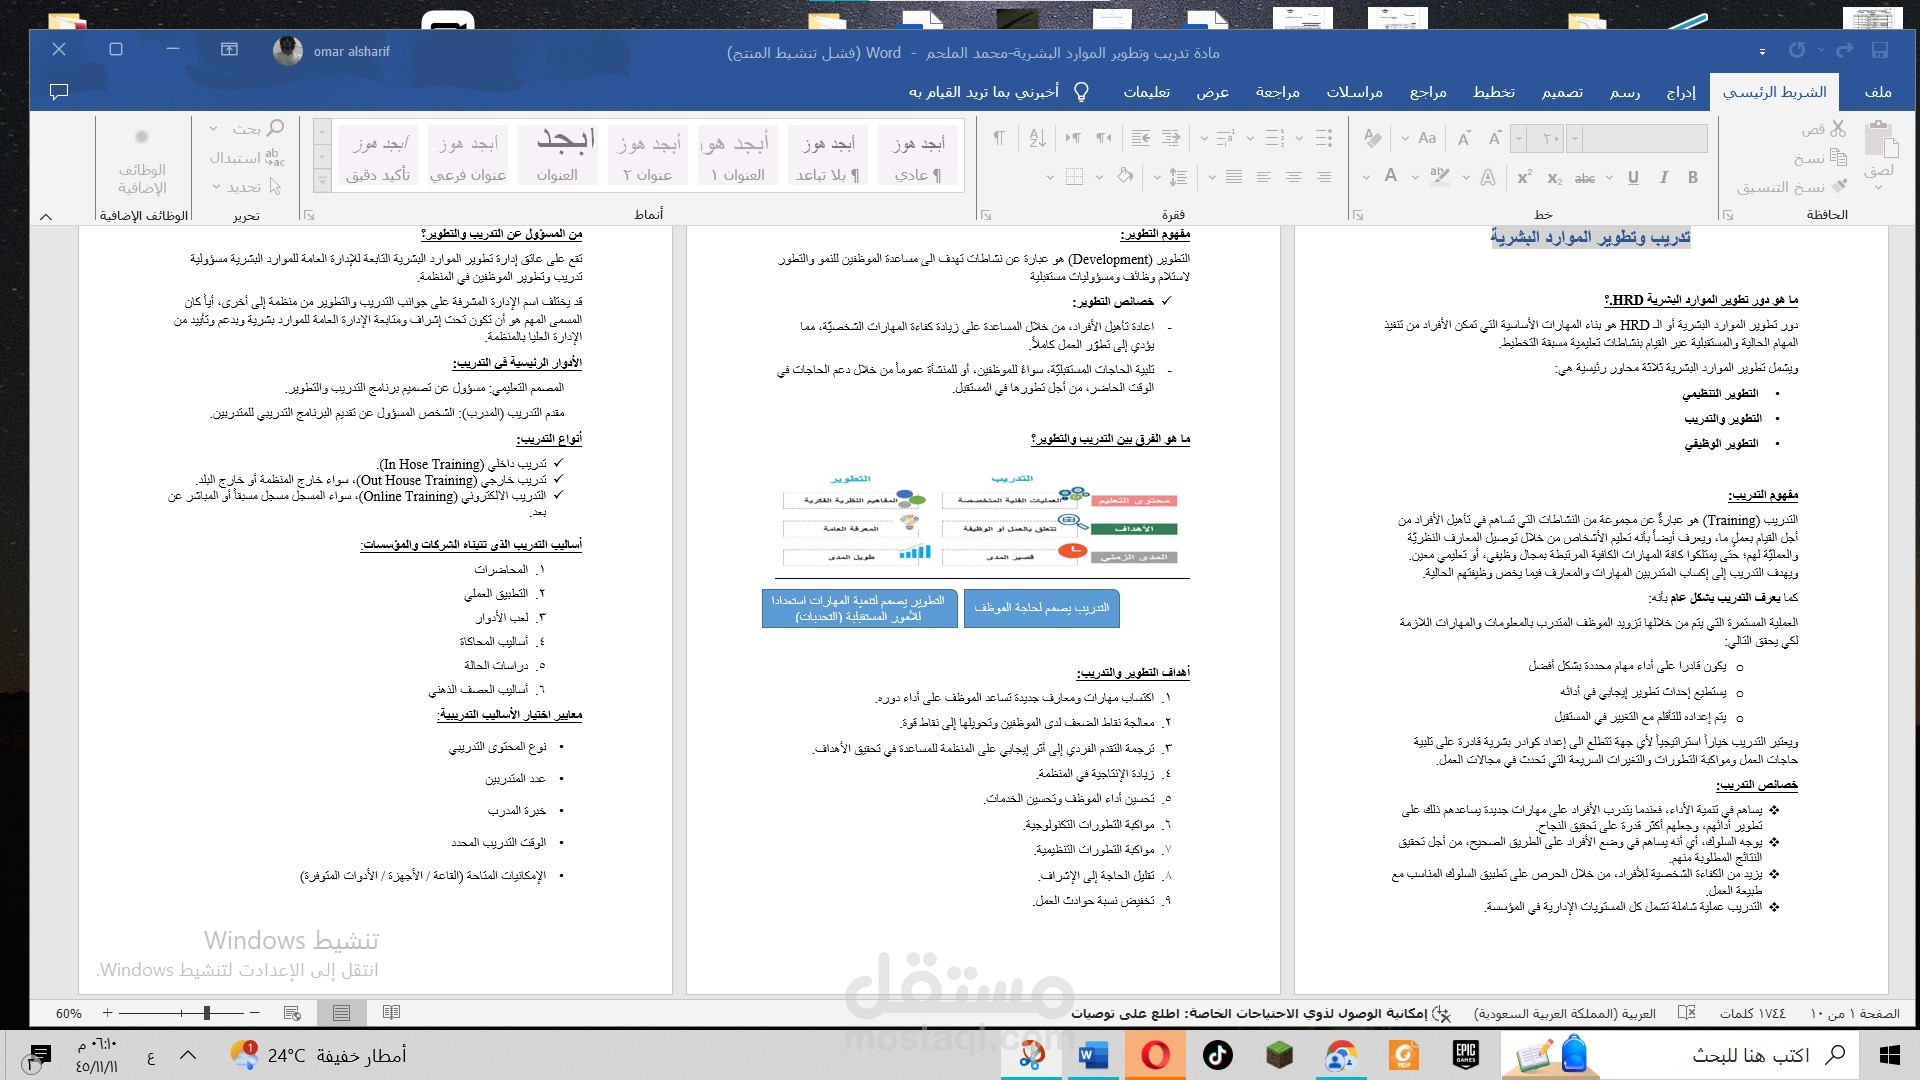Open the Ribbon Display Options icon
The image size is (1920, 1080).
(x=229, y=49)
